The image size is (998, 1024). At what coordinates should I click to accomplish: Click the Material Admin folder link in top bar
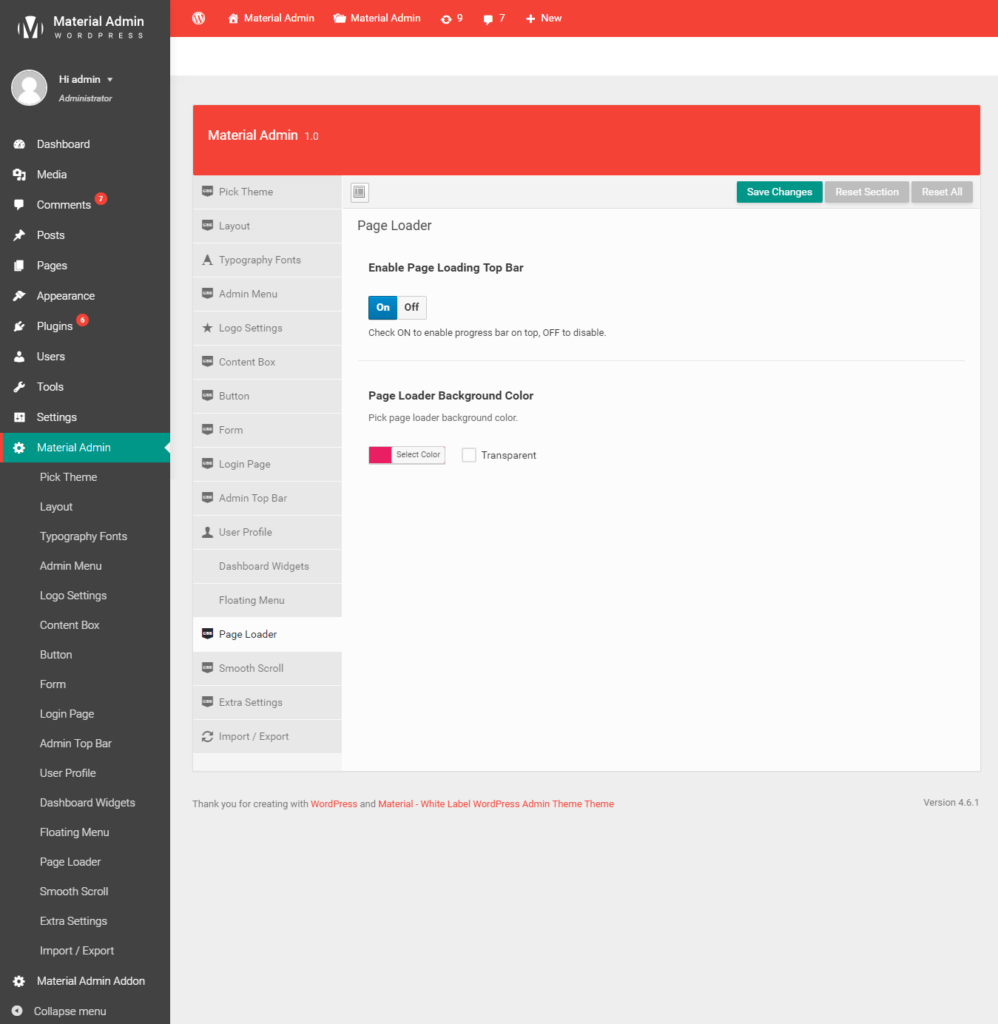coord(377,18)
